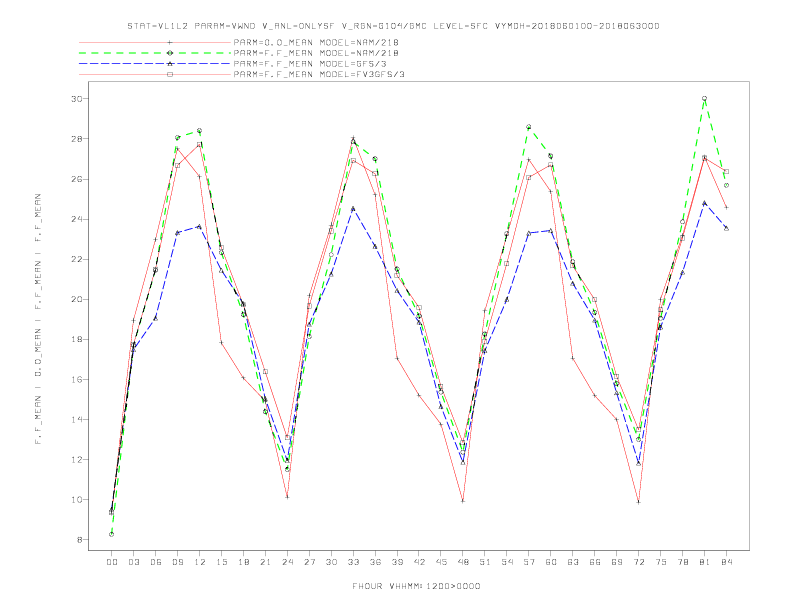Viewport: 792px width, 612px height.
Task: Select legend entry PARM=F.F_MEAN MODEL=GFS/3
Action: coord(310,64)
